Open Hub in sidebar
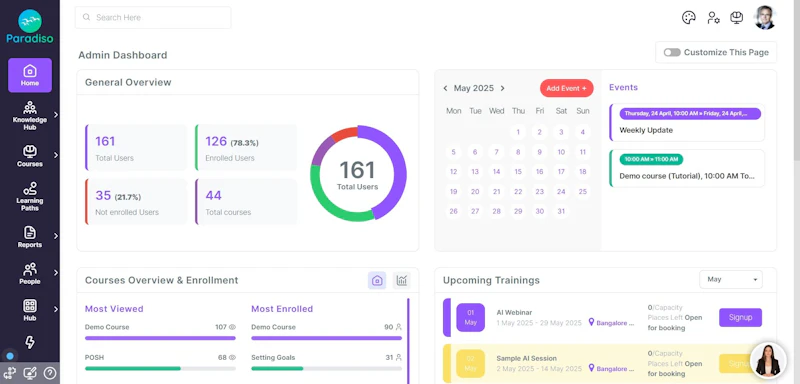This screenshot has height=384, width=800. click(30, 310)
